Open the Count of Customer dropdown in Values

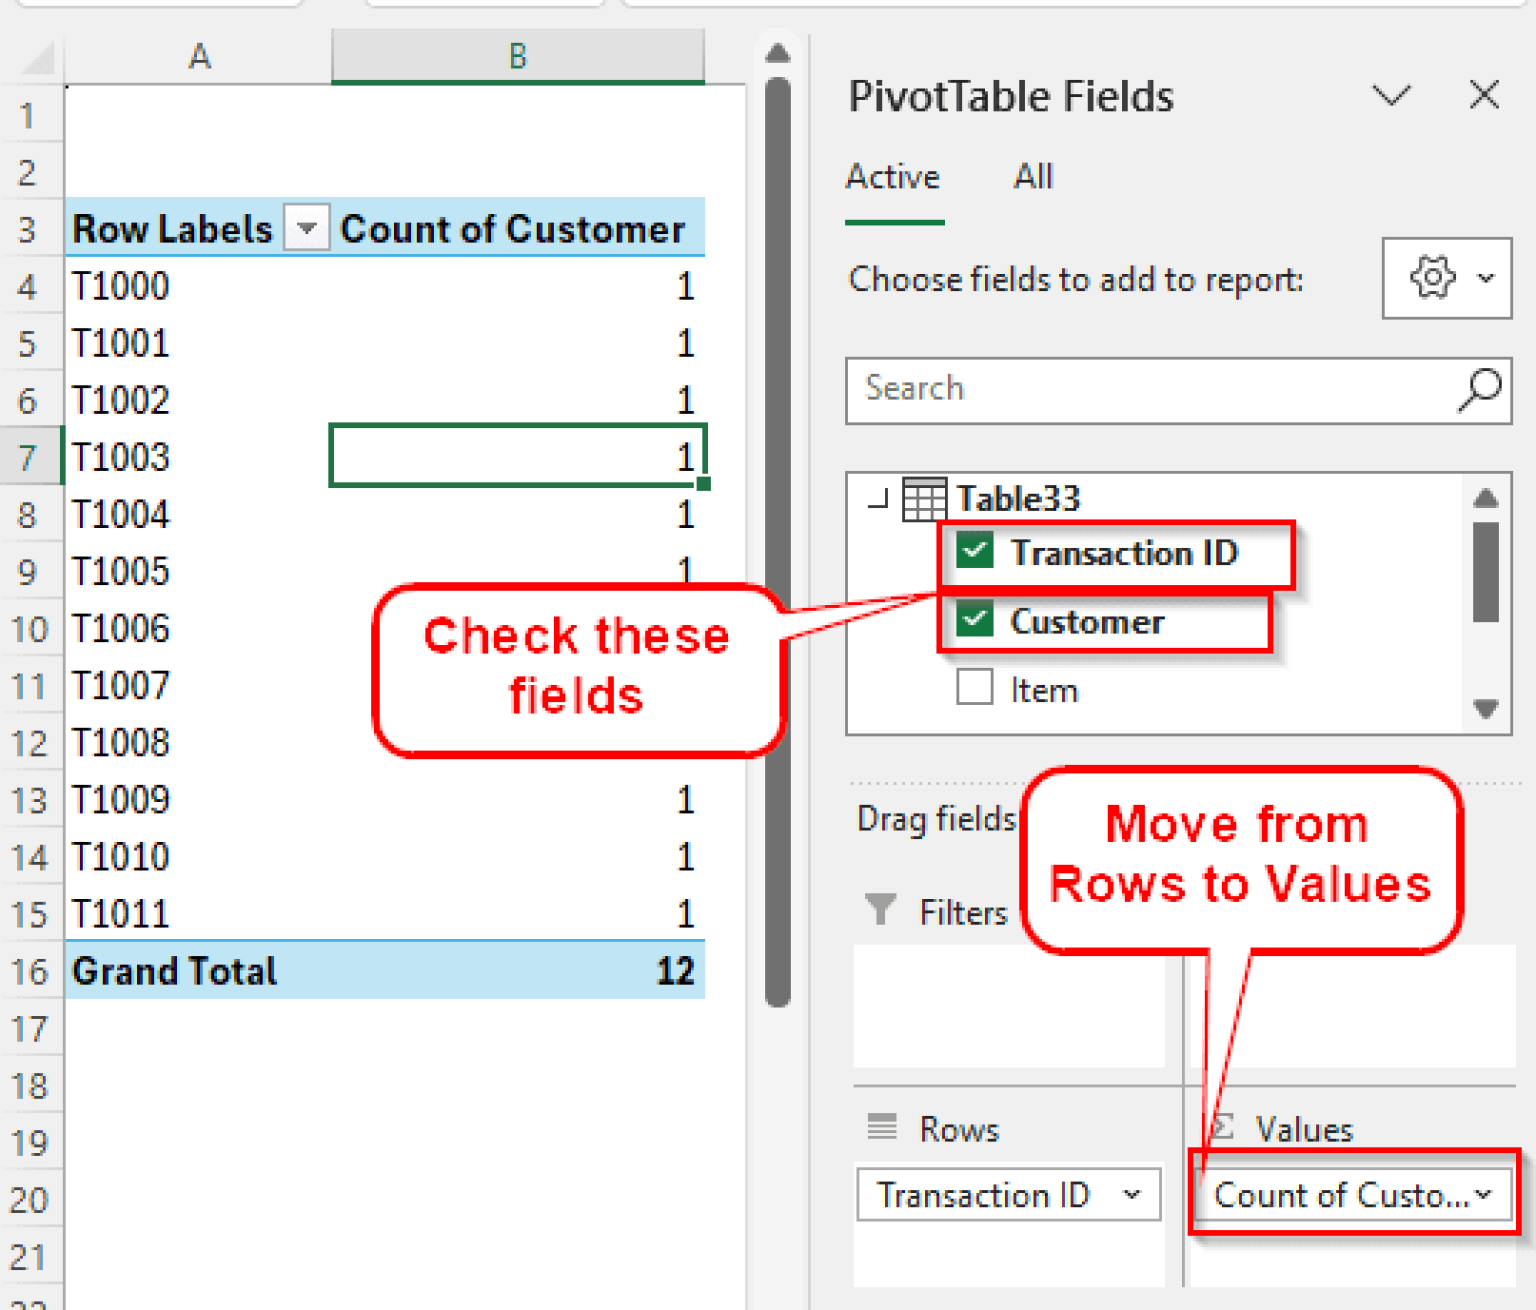click(x=1483, y=1194)
